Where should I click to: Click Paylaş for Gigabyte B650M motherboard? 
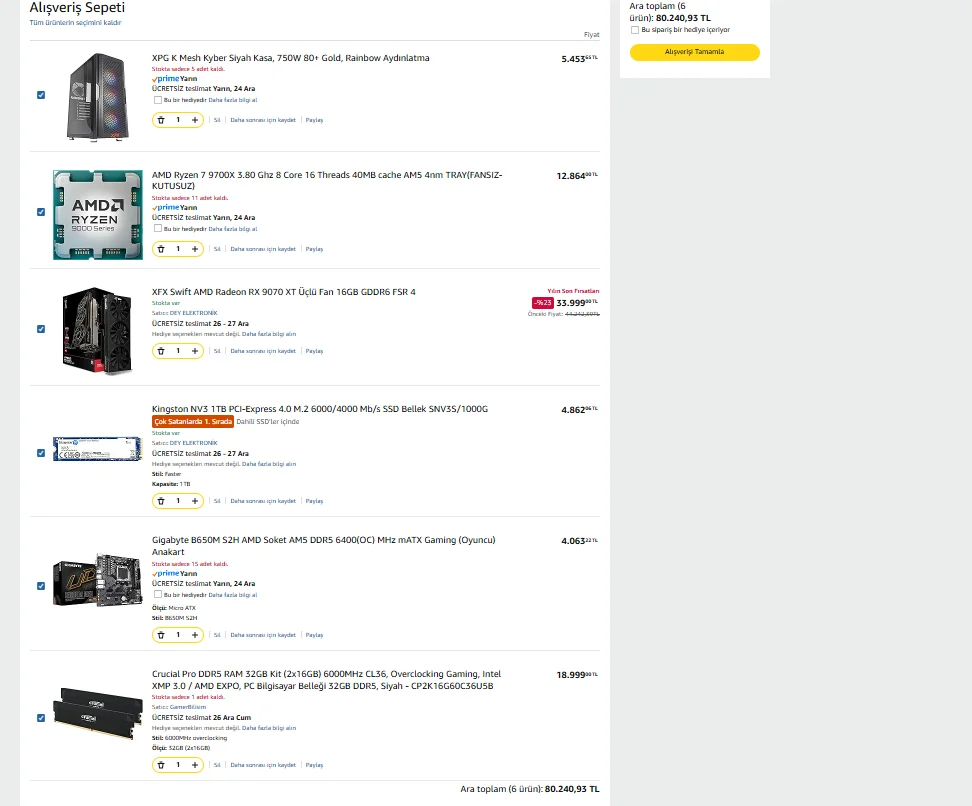point(314,635)
